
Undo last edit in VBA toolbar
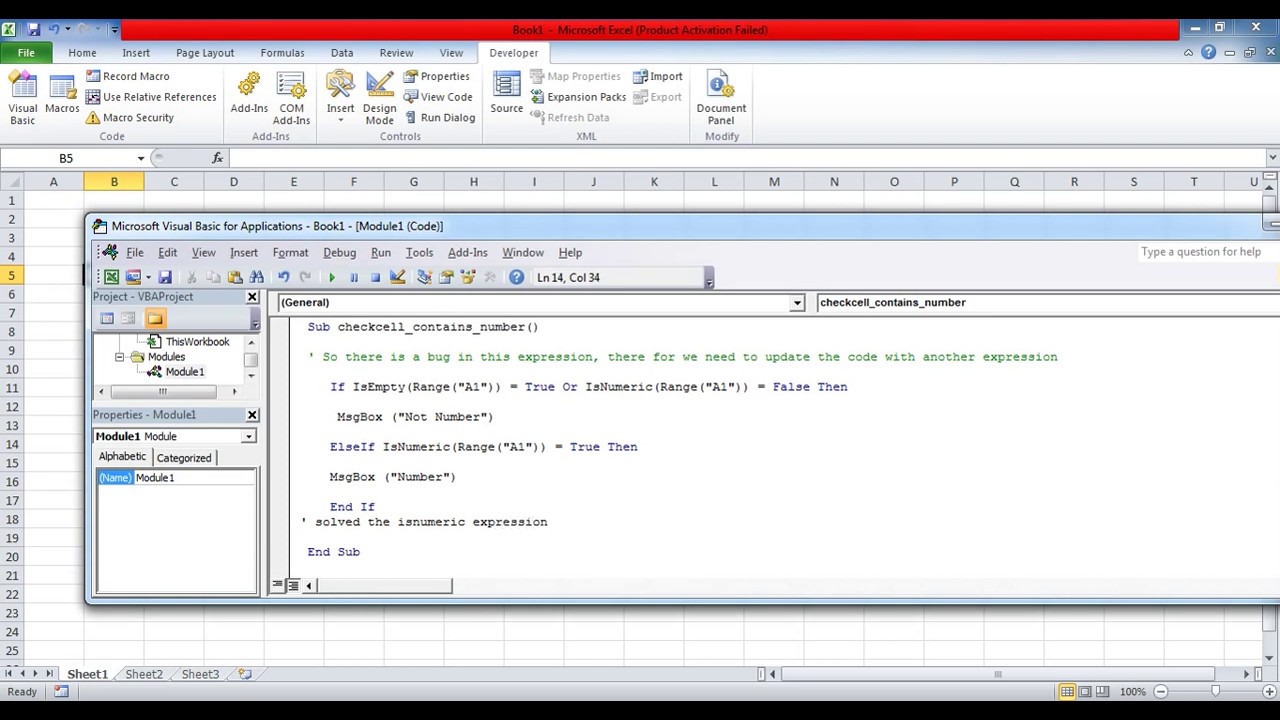(x=284, y=277)
